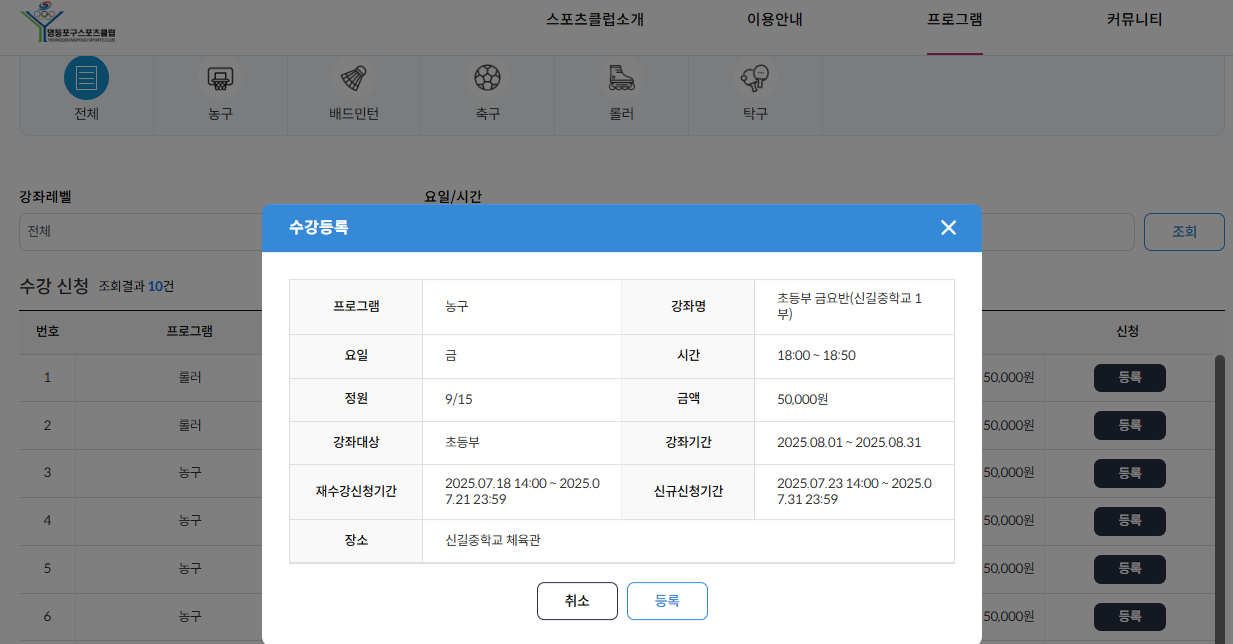The width and height of the screenshot is (1233, 644).
Task: Click the sports club logo
Action: click(x=72, y=22)
